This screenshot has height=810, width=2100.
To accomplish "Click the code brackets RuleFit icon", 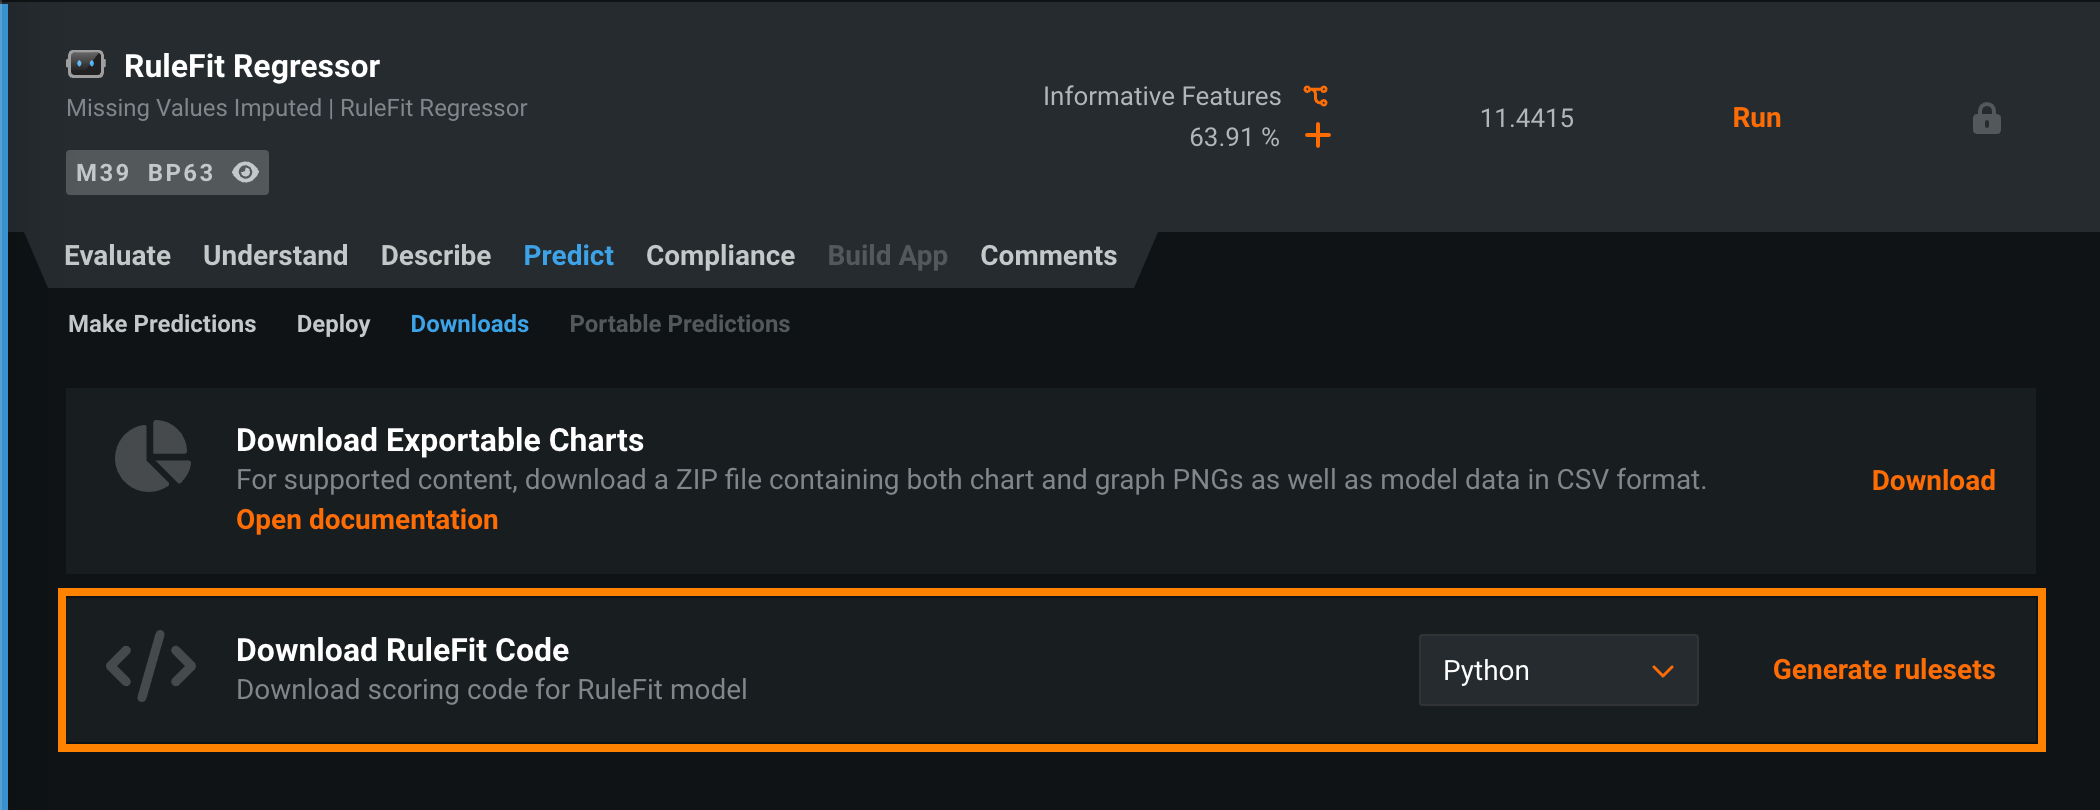I will pyautogui.click(x=151, y=666).
